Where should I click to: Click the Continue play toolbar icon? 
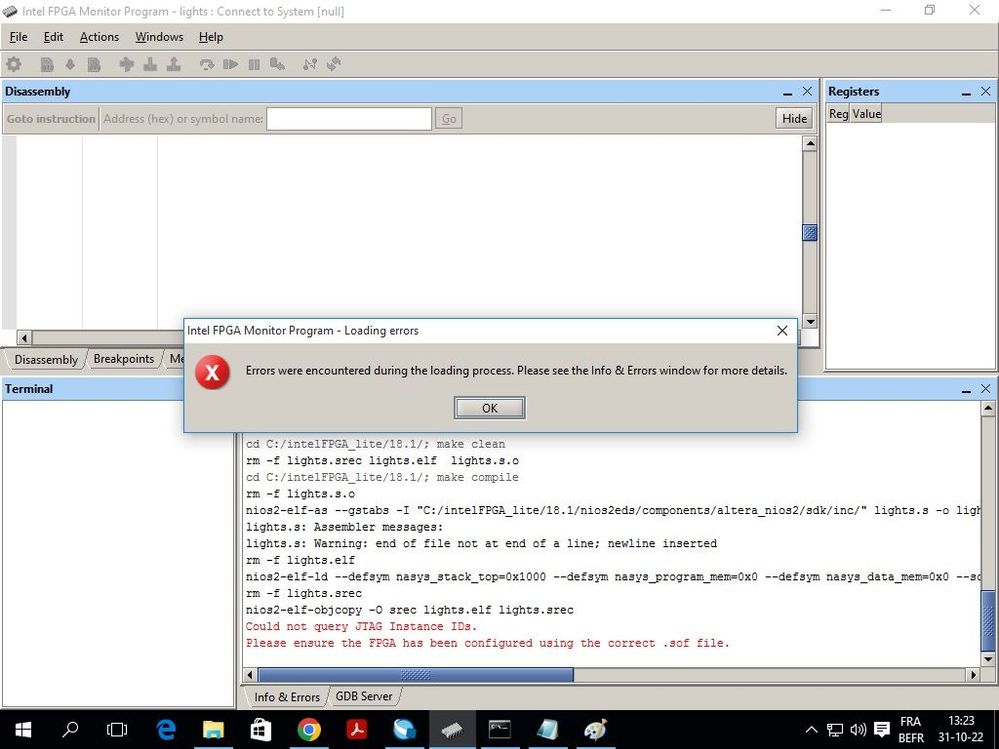(x=230, y=64)
